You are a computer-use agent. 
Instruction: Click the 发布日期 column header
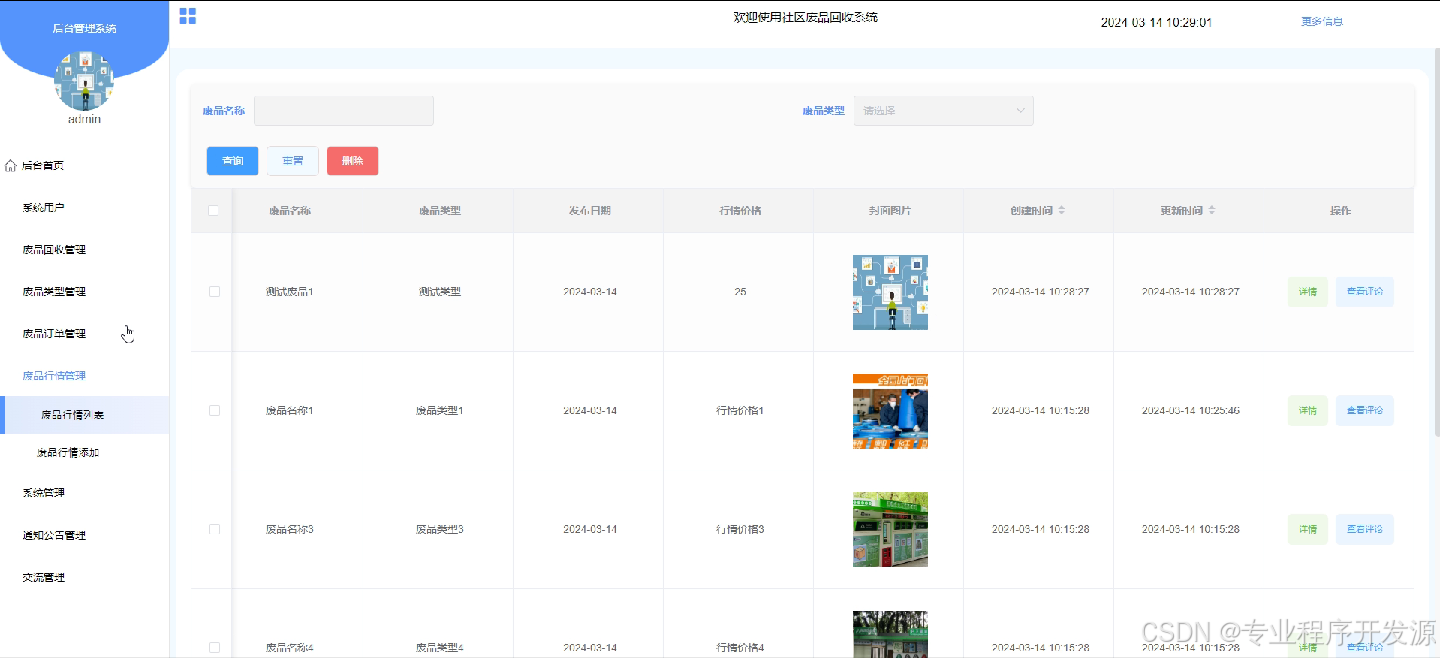click(x=589, y=211)
